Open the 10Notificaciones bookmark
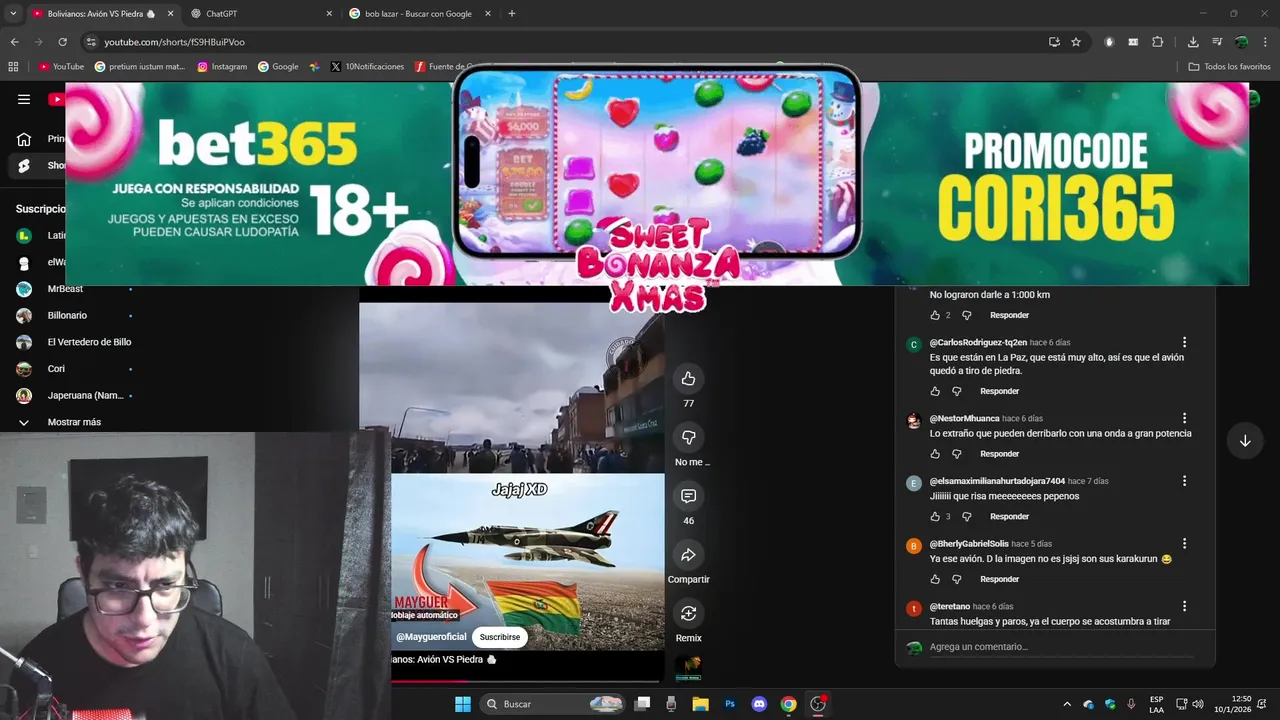 (x=366, y=67)
